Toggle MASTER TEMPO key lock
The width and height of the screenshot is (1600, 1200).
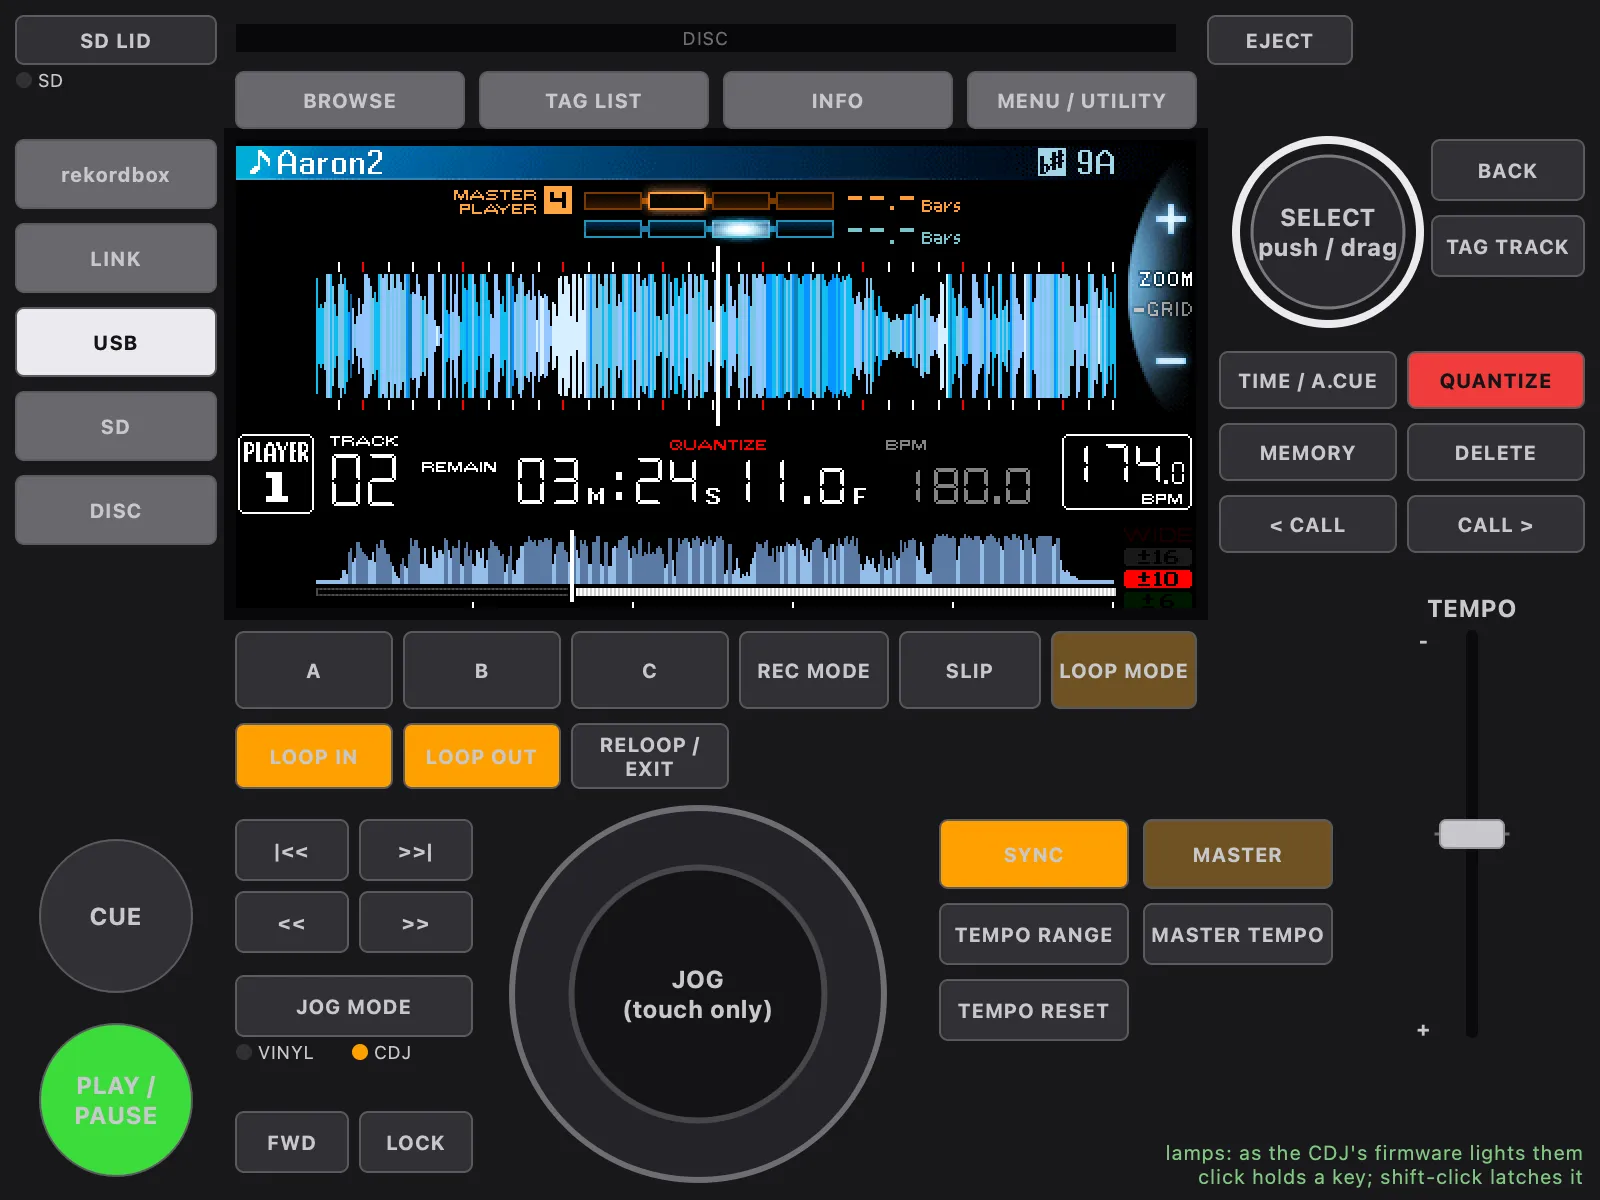tap(1238, 934)
